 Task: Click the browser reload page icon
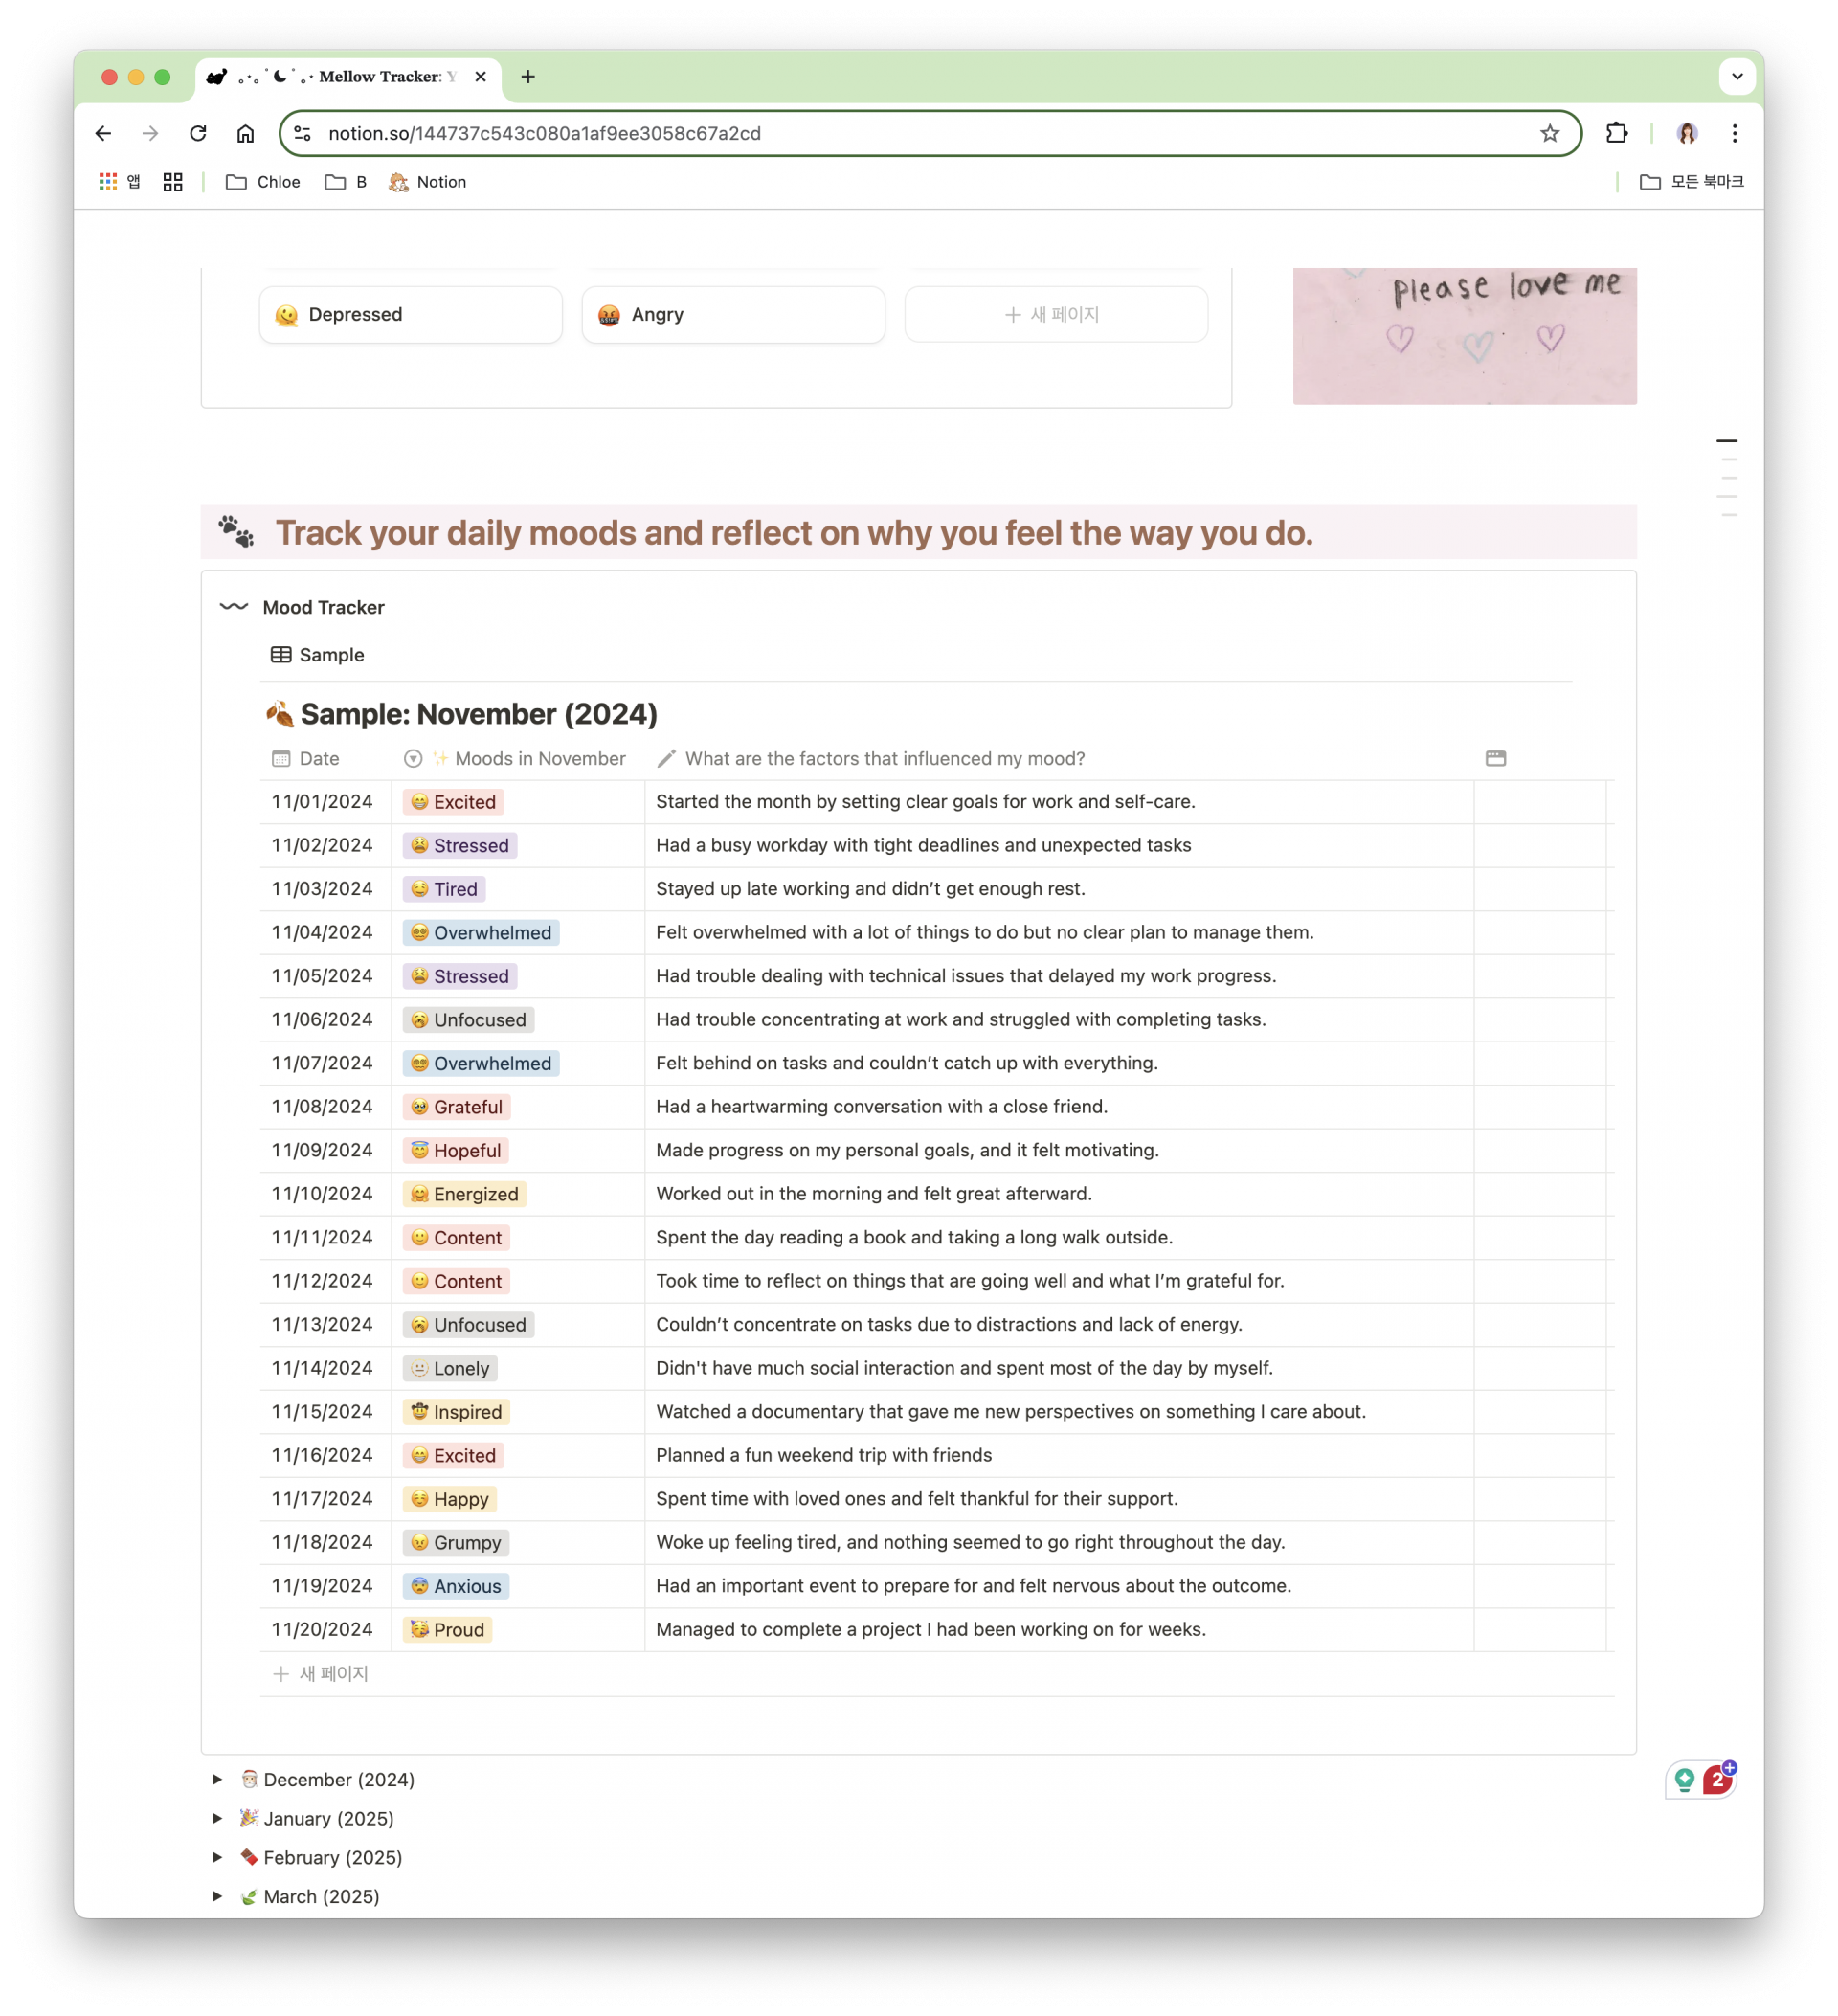(x=198, y=133)
